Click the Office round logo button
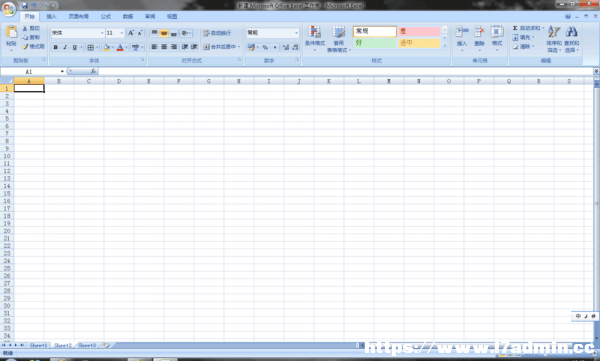 [x=8, y=8]
